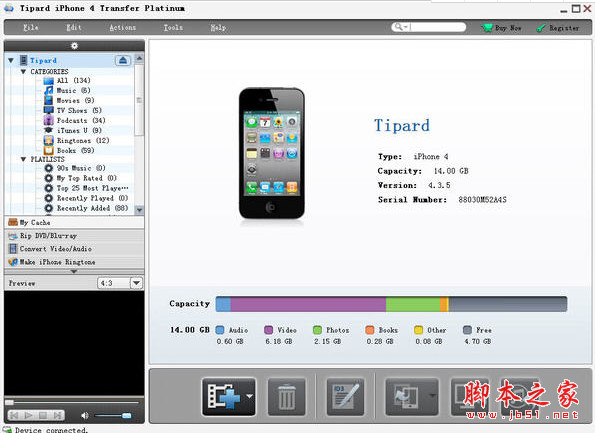Collapse the PLAYLISTS tree section
Viewport: 595px width, 433px height.
point(24,159)
